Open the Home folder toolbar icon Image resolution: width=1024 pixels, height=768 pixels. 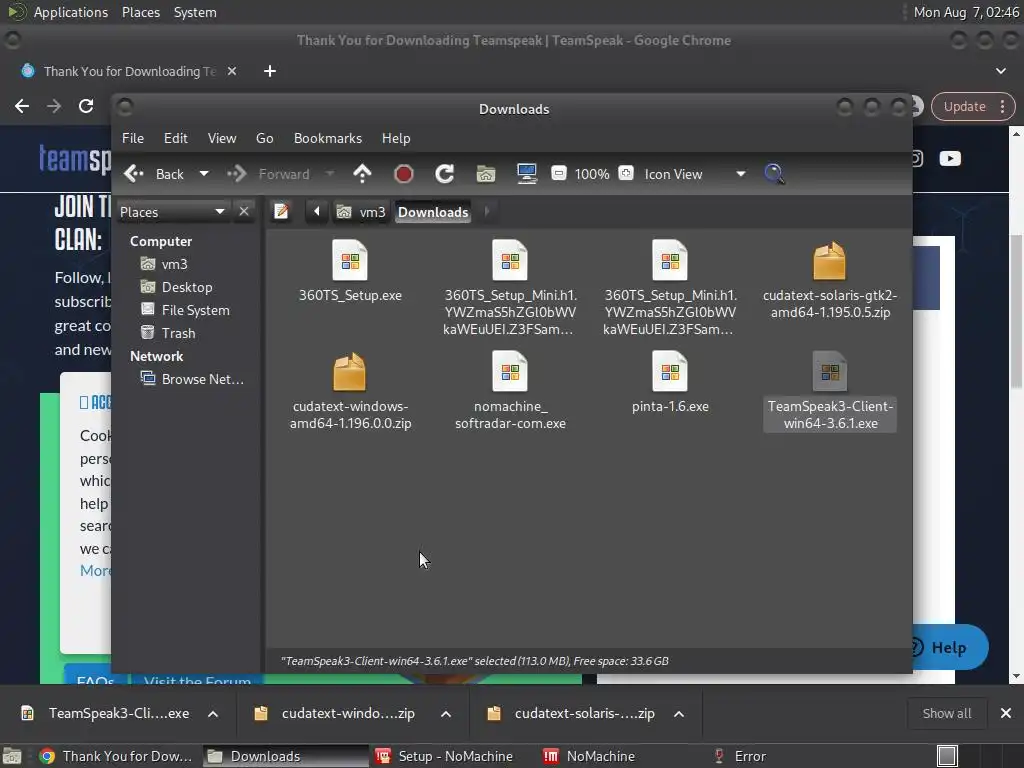(485, 174)
